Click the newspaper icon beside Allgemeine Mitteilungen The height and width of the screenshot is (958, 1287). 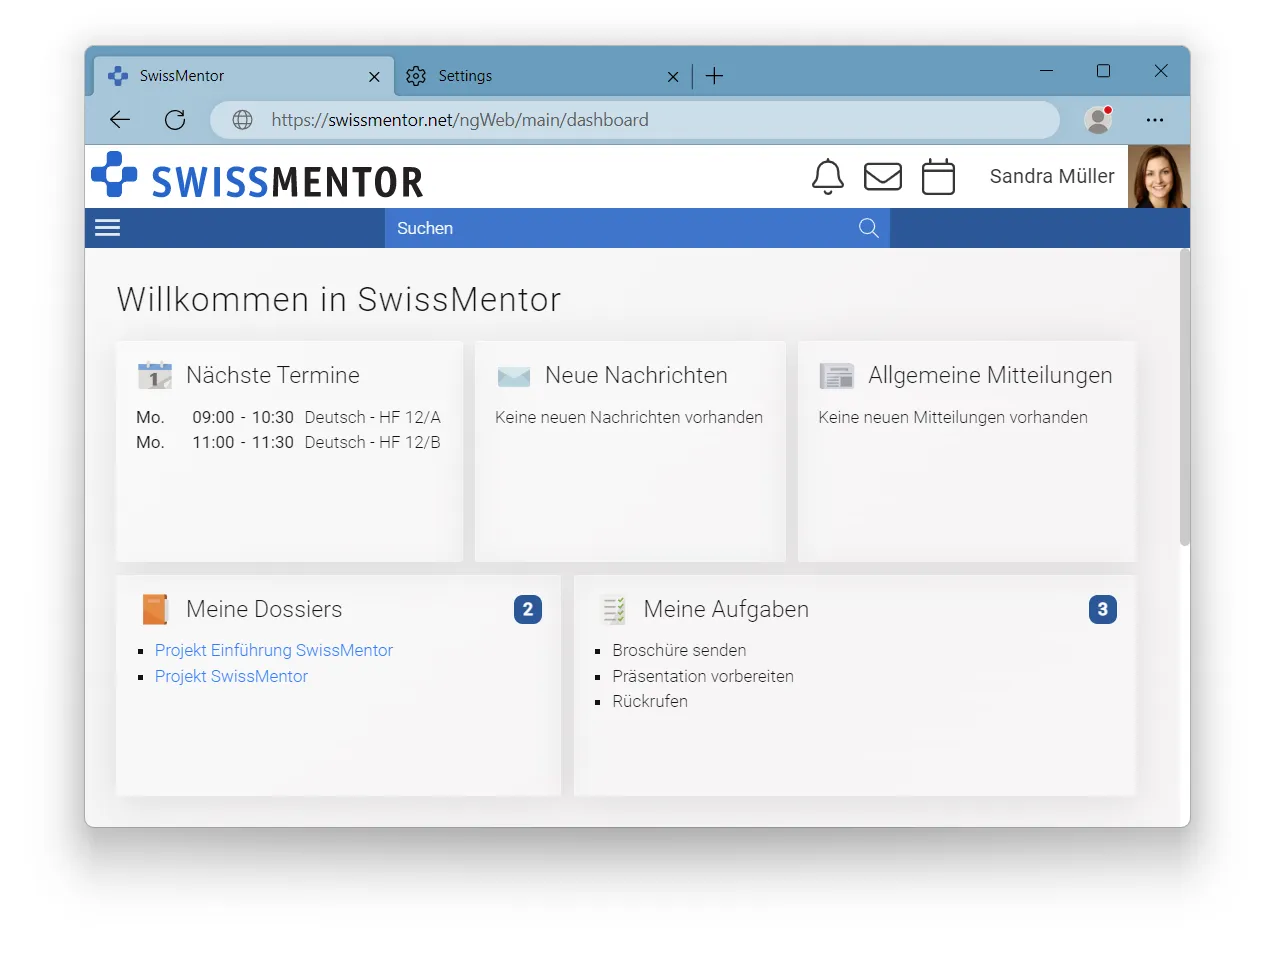837,375
